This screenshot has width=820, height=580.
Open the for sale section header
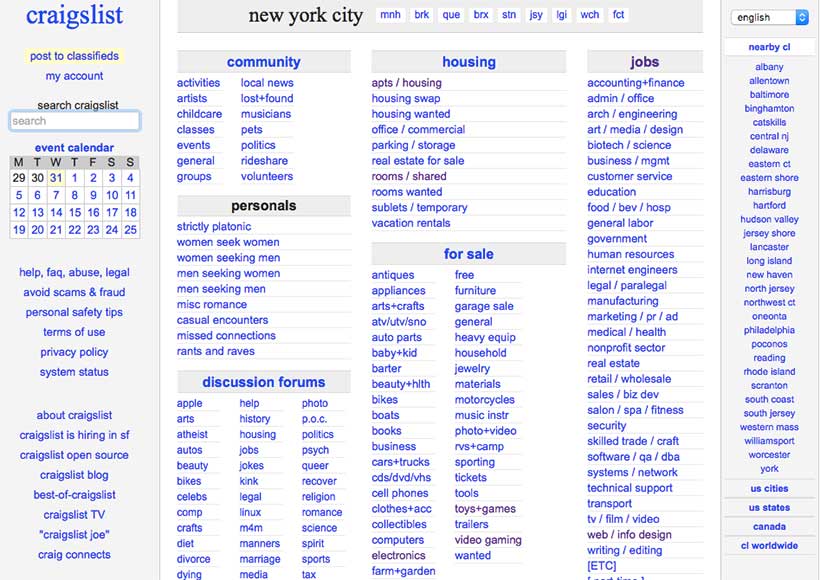pyautogui.click(x=469, y=254)
